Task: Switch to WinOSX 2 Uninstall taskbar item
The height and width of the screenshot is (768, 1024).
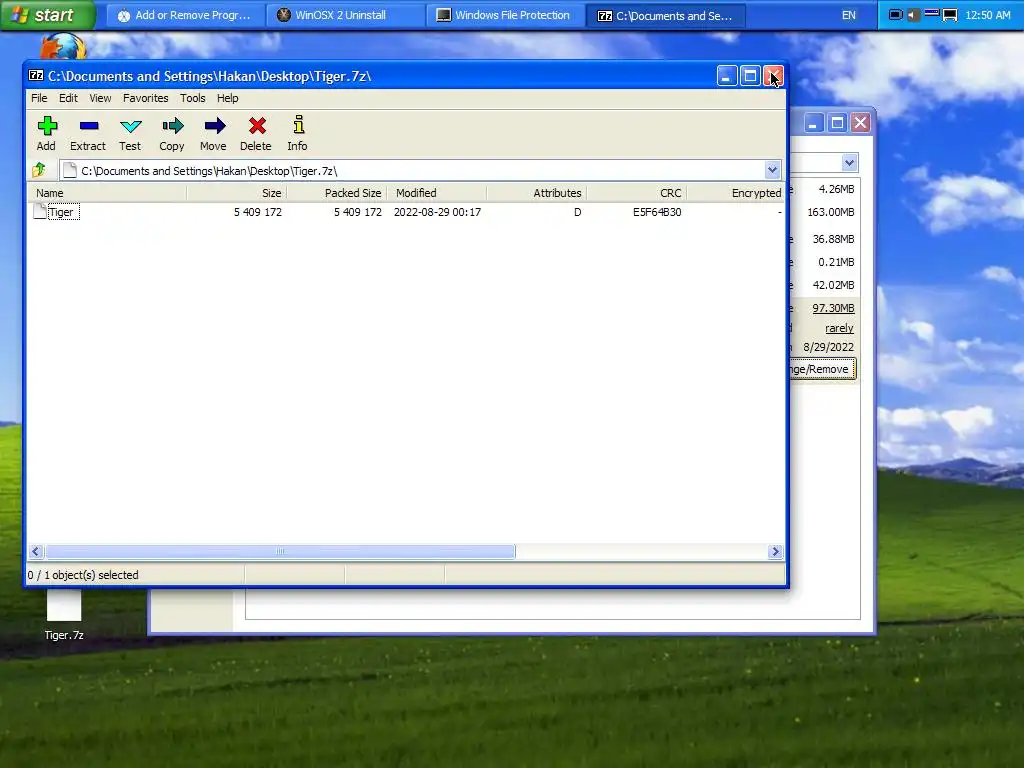Action: click(345, 15)
